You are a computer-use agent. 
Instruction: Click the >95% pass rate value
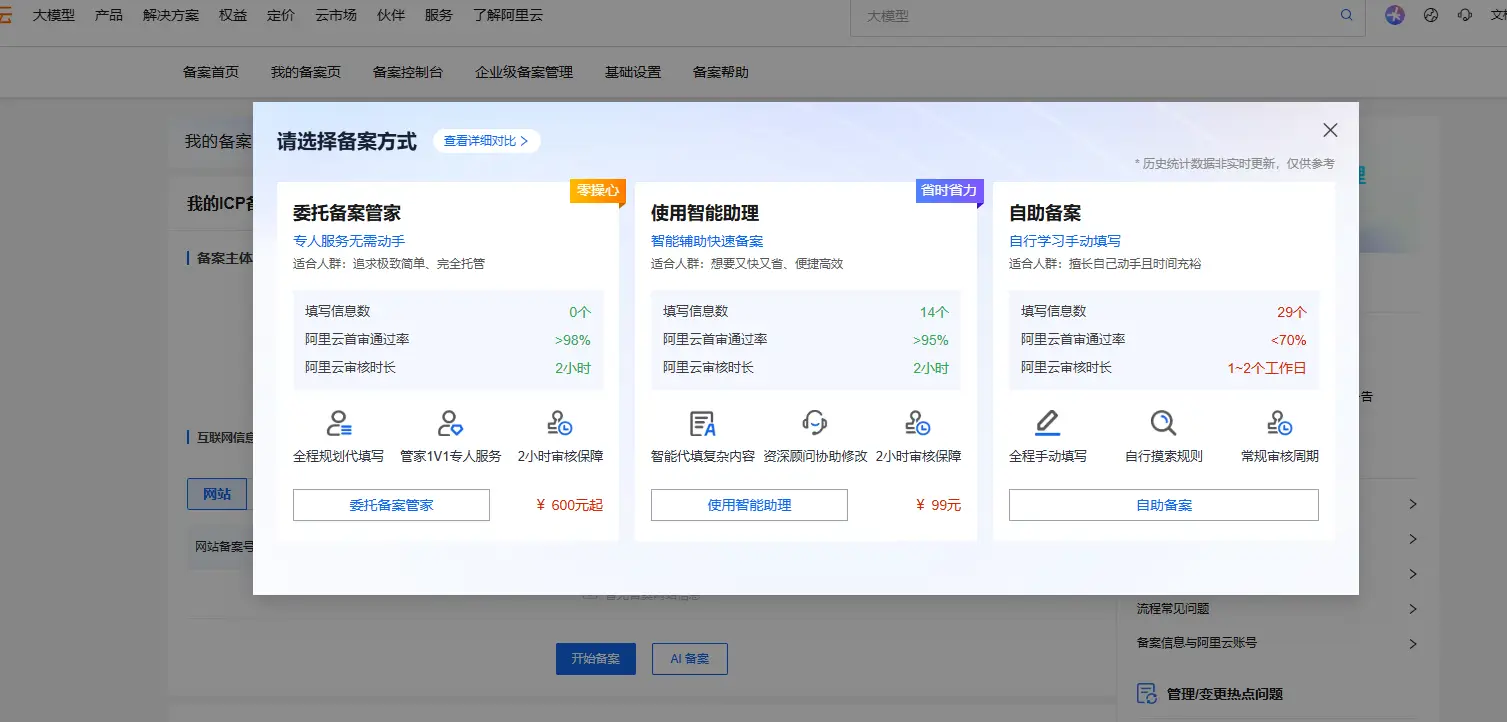[931, 340]
